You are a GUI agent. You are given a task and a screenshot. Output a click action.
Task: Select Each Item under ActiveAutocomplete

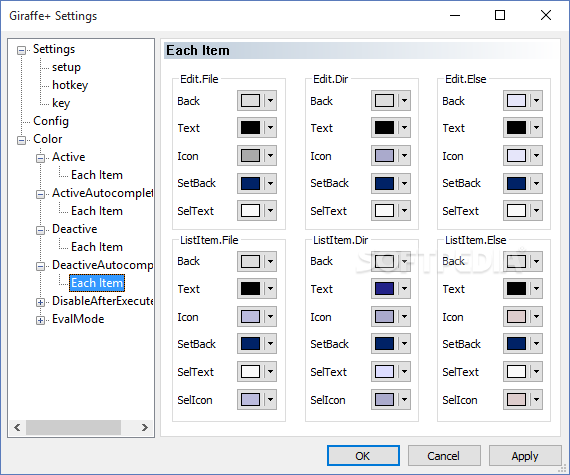pos(97,211)
